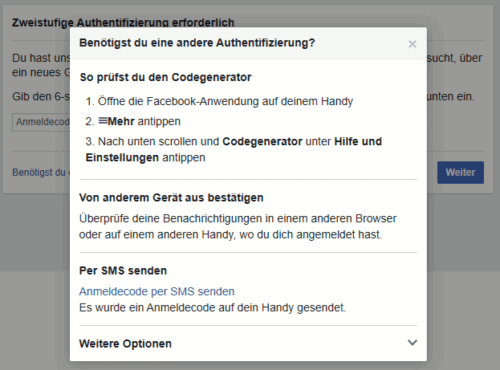
Task: Click the hamburger menu icon beside Mehr
Action: [x=103, y=121]
